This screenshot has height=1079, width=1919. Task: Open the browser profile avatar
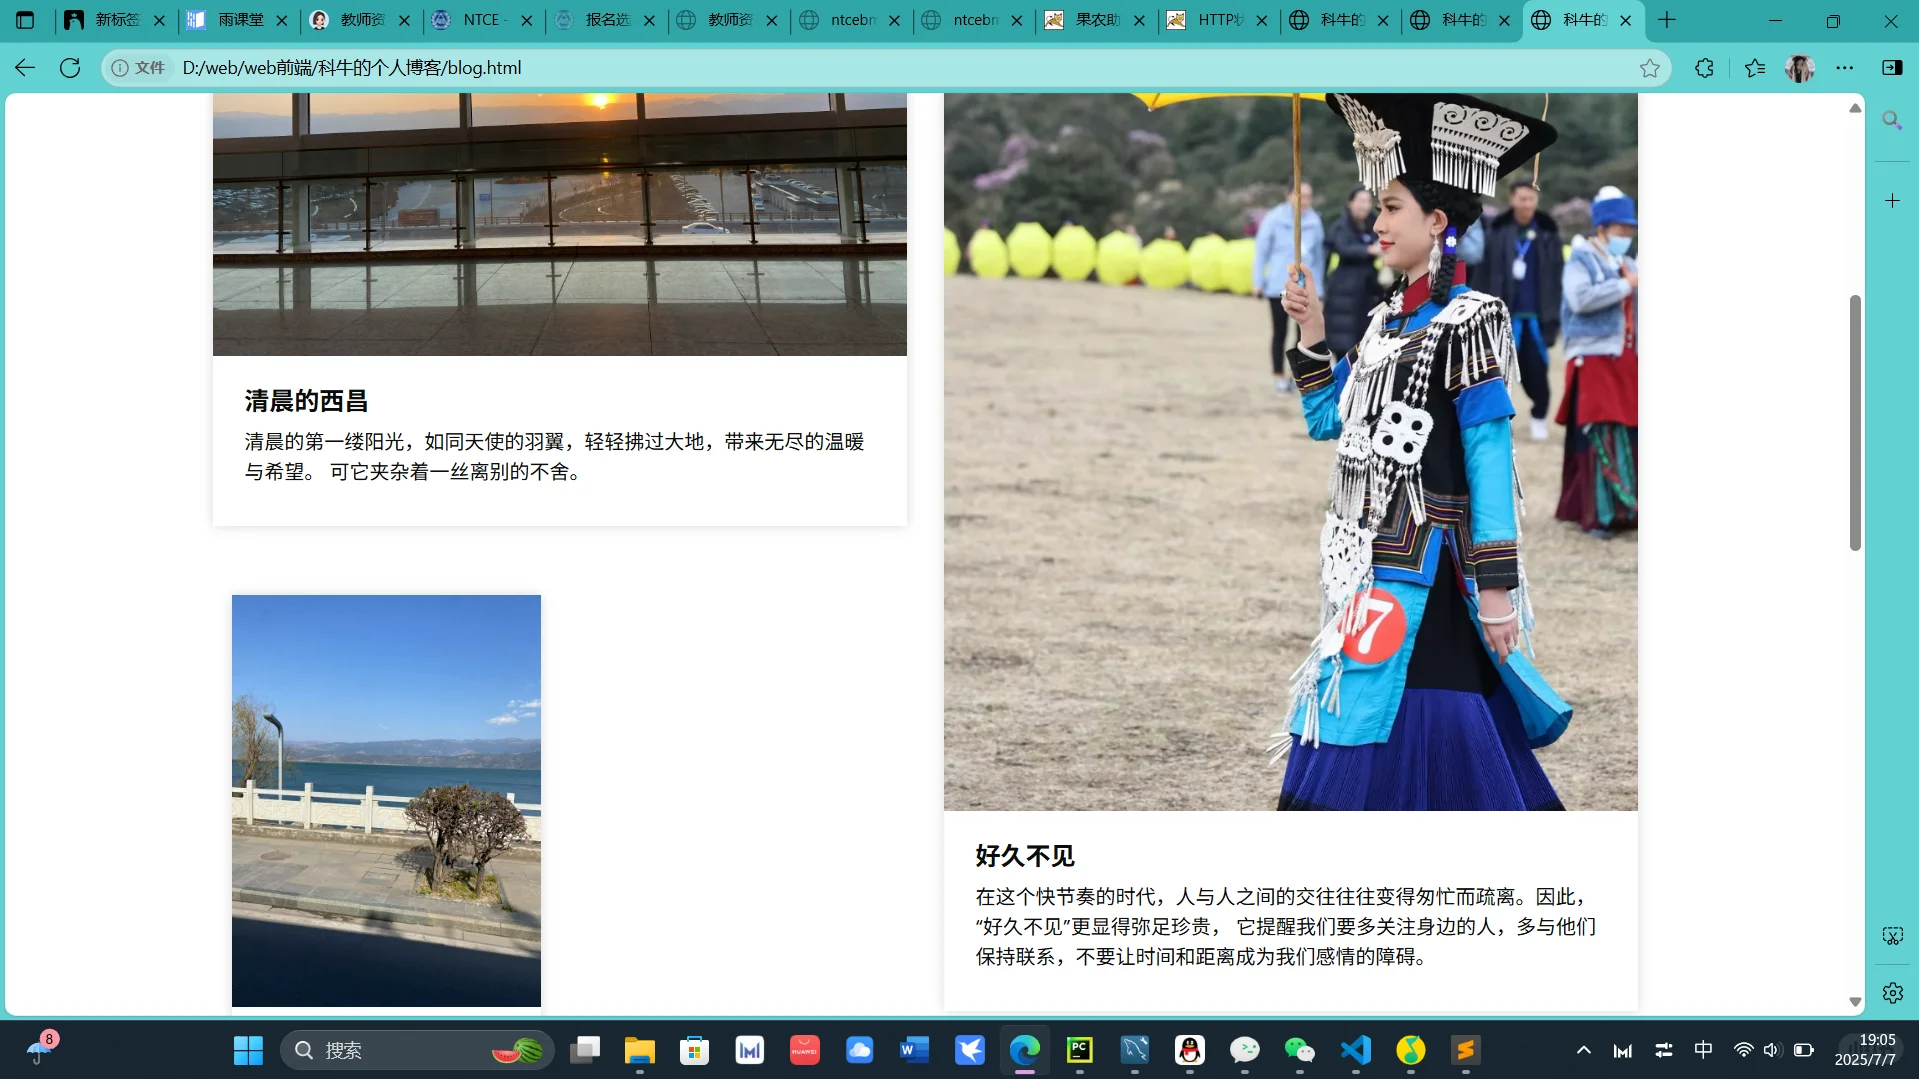point(1800,68)
